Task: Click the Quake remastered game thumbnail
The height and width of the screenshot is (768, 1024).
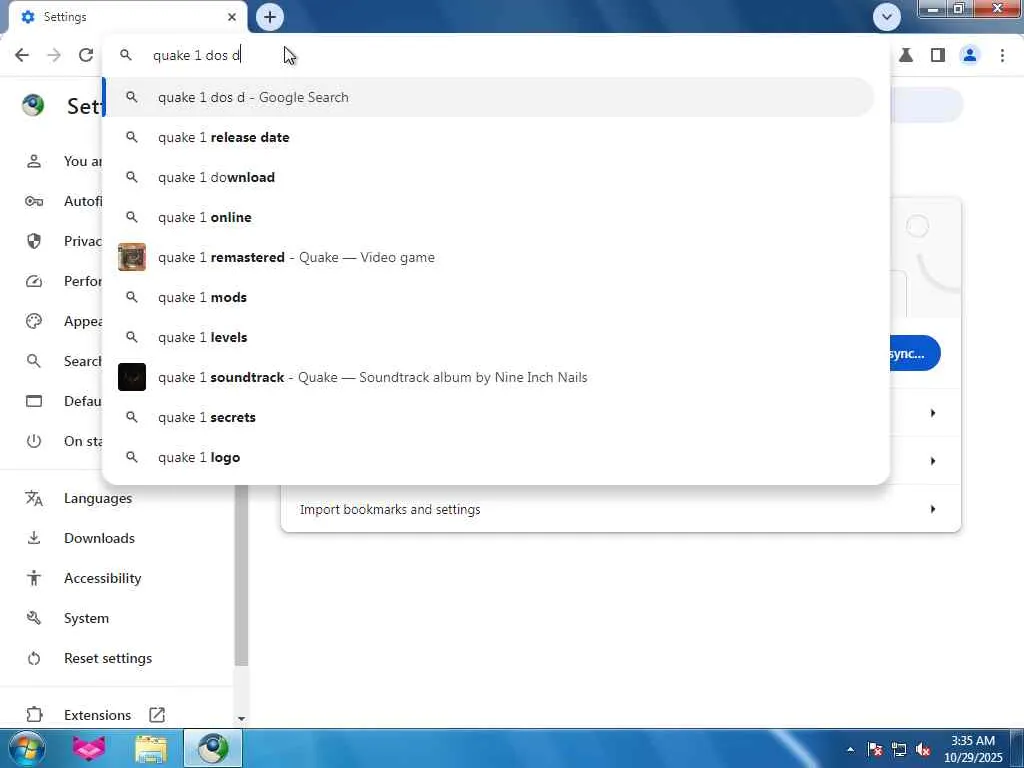Action: point(132,257)
